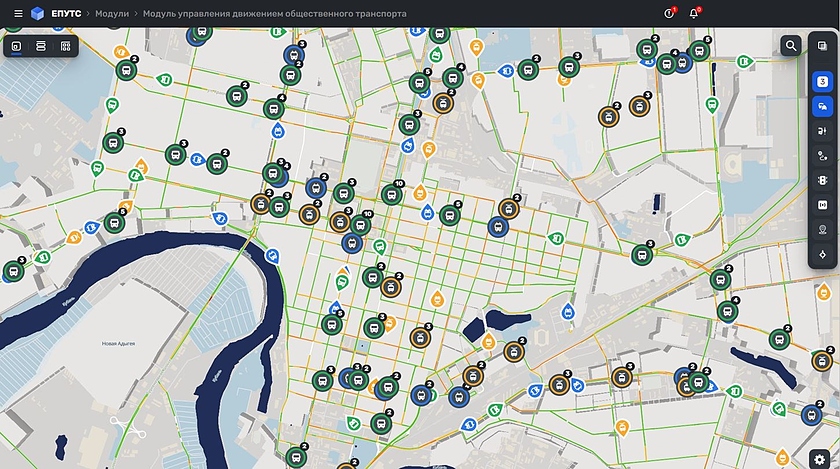Toggle the route waypoints layer button

pos(822,155)
